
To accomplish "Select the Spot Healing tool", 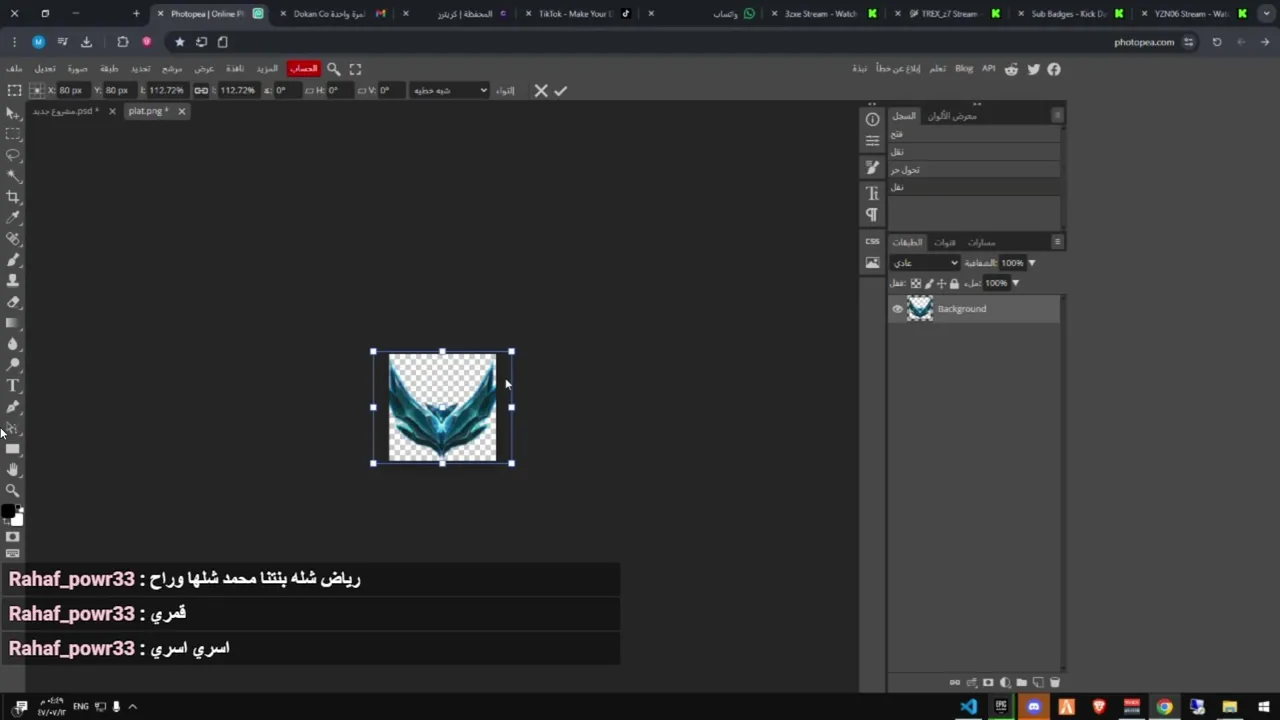I will tap(13, 239).
